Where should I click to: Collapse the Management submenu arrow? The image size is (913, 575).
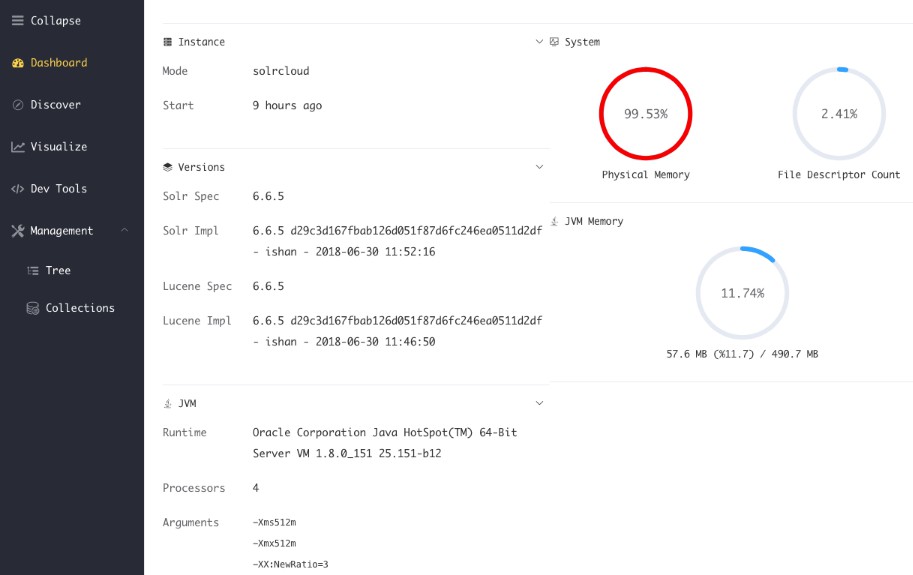124,231
